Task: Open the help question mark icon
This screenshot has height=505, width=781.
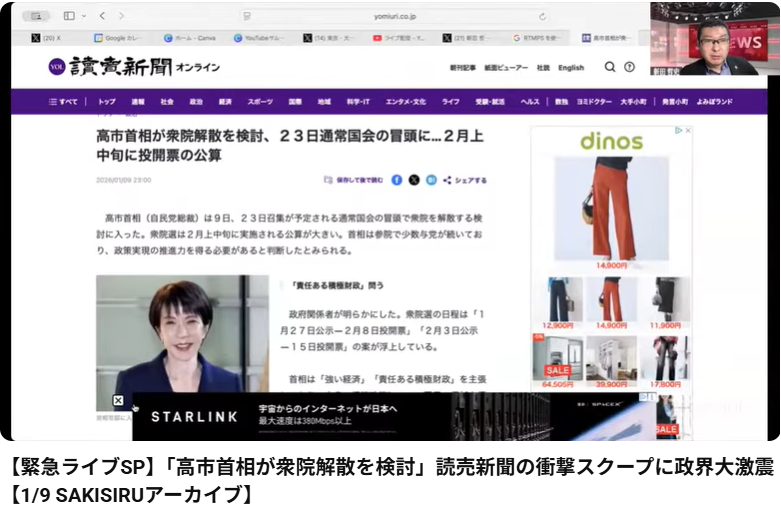Action: click(629, 67)
